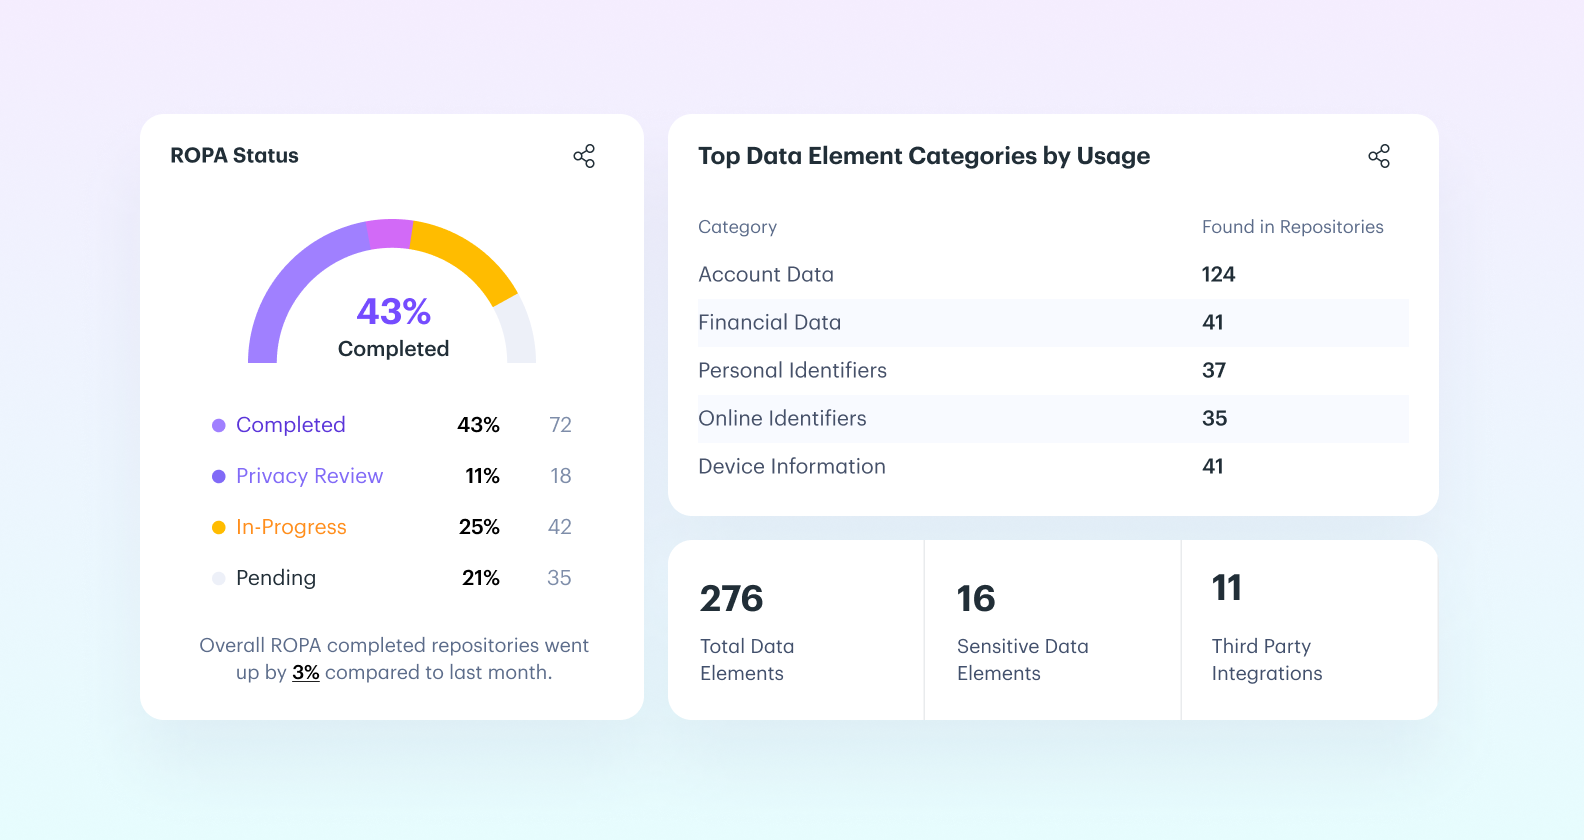Click the underlined 3% value
1584x840 pixels.
[x=306, y=672]
